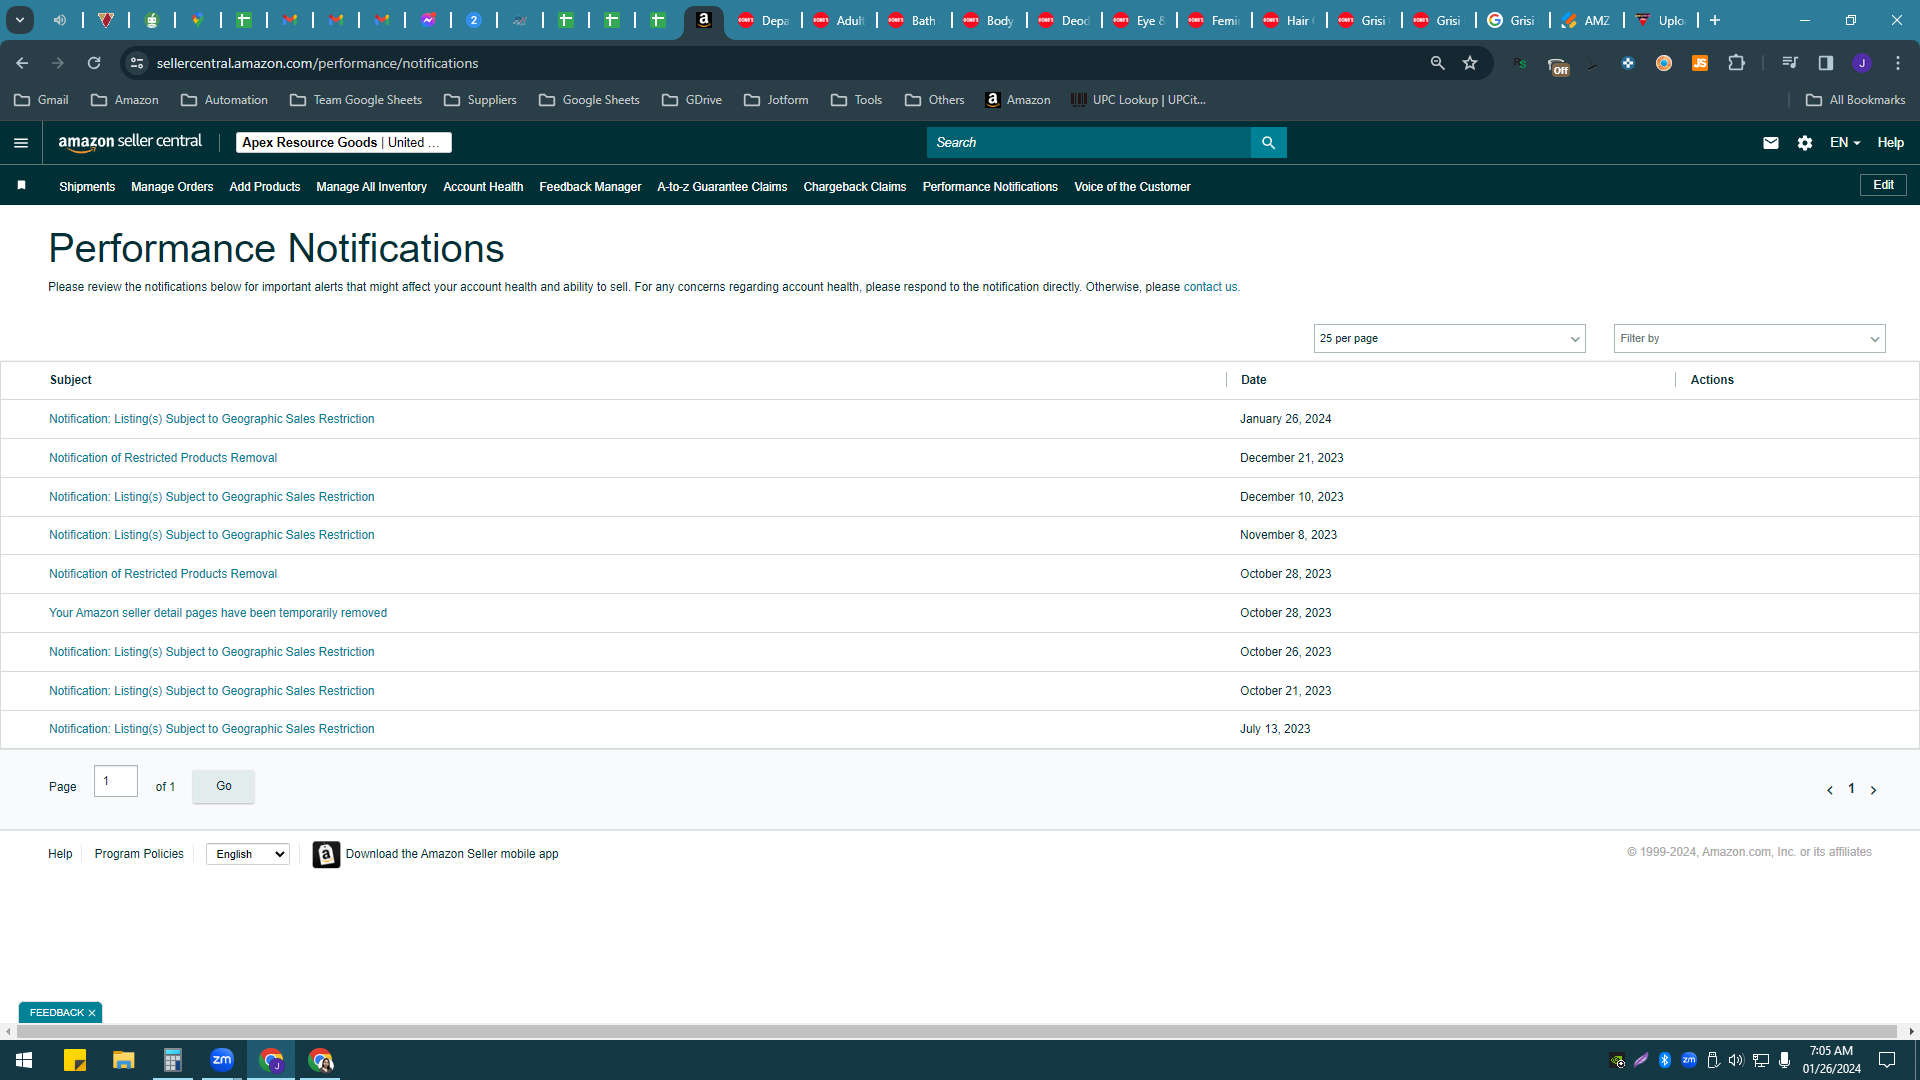Open the Windows Start menu
The height and width of the screenshot is (1080, 1920).
click(24, 1060)
